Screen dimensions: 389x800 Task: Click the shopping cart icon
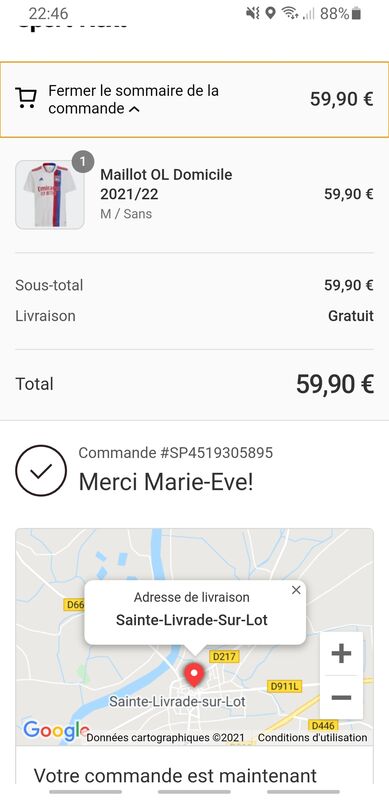[x=26, y=98]
